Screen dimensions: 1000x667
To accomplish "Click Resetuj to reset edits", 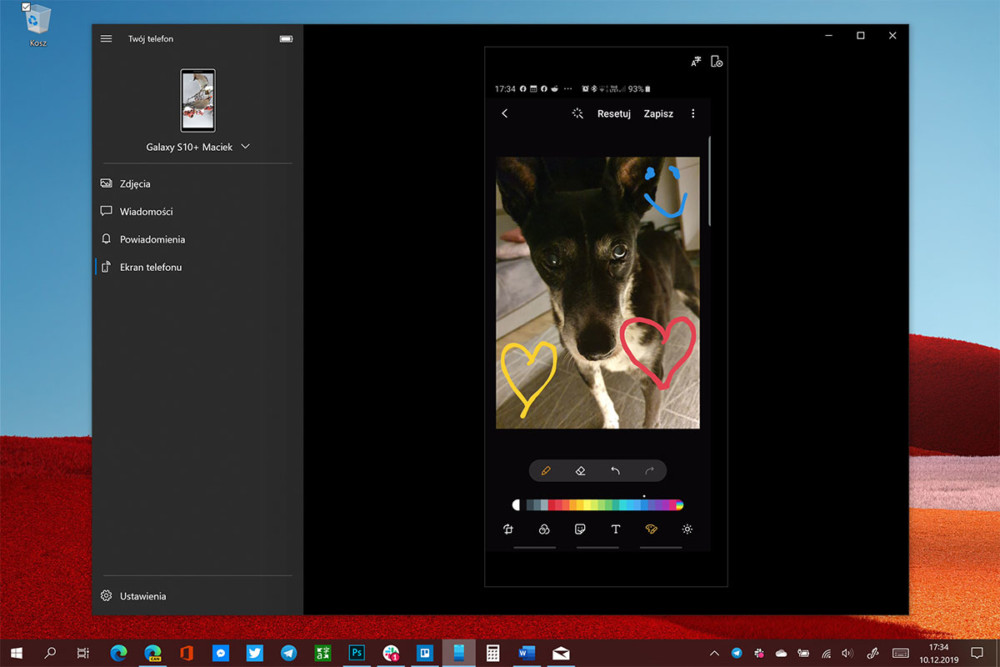I will coord(614,114).
